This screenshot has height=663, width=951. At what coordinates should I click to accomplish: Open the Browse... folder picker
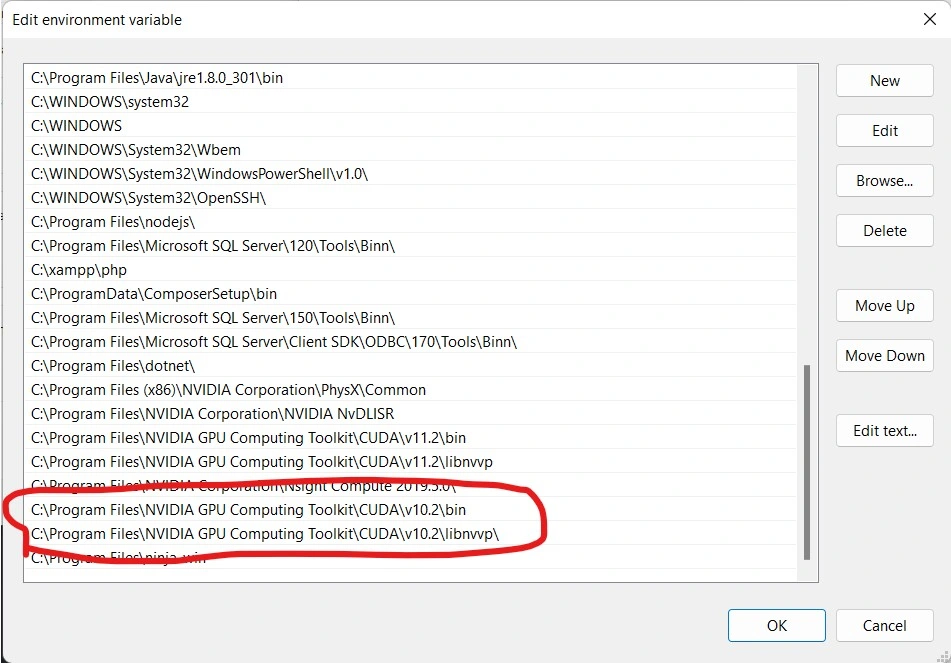884,181
